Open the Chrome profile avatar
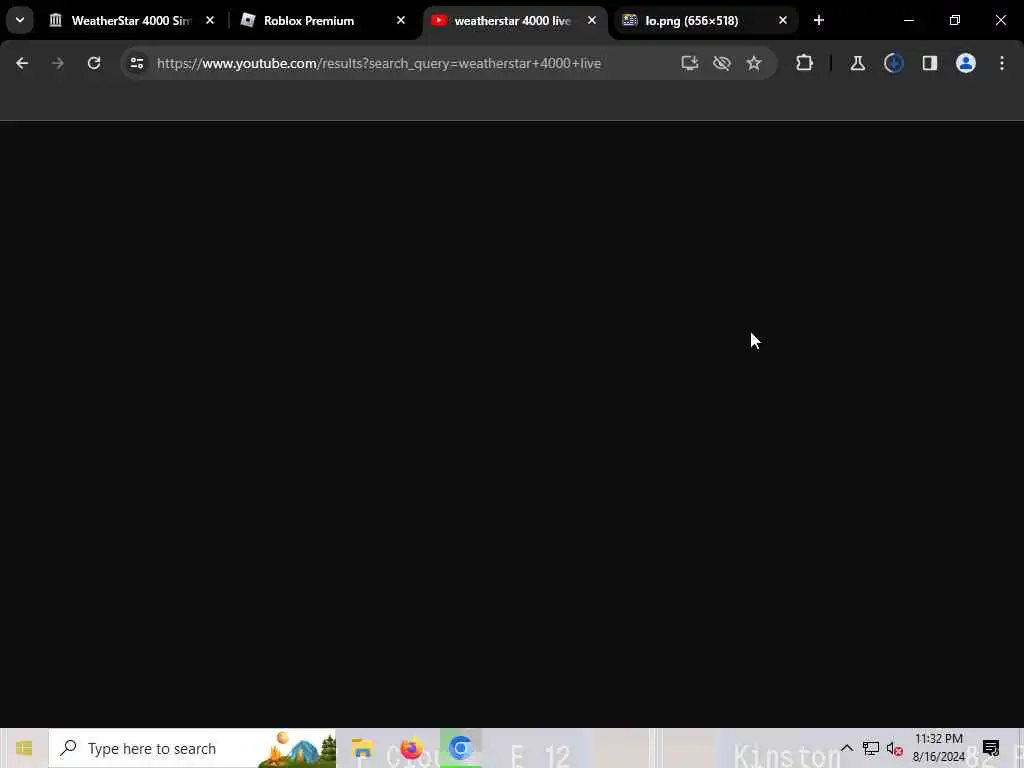Viewport: 1024px width, 768px height. click(966, 63)
